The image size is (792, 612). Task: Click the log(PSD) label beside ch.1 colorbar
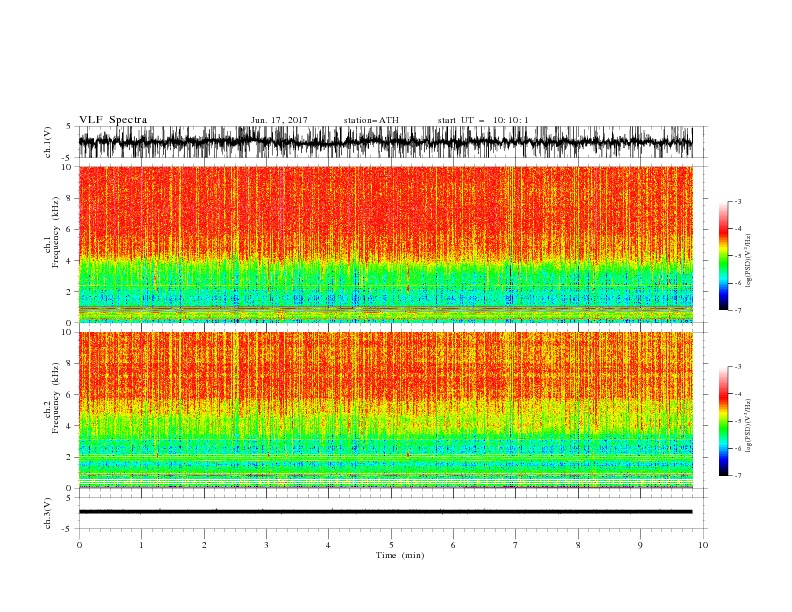[x=749, y=261]
